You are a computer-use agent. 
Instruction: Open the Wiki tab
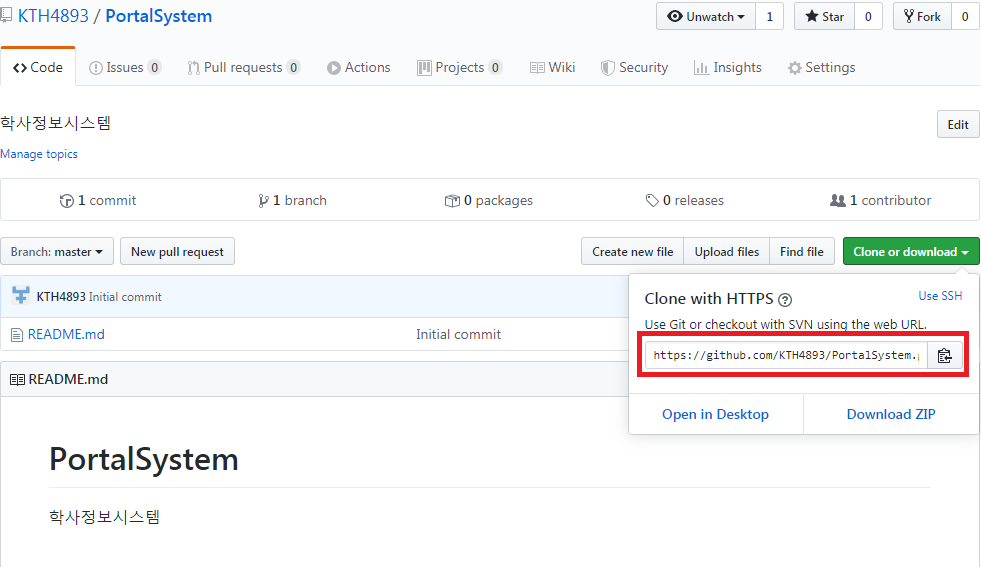[552, 68]
